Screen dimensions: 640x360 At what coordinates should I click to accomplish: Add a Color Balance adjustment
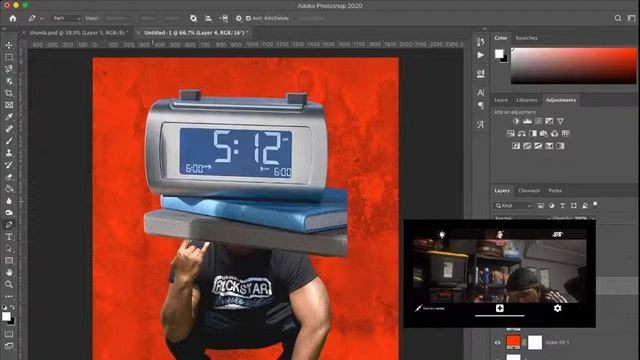522,133
